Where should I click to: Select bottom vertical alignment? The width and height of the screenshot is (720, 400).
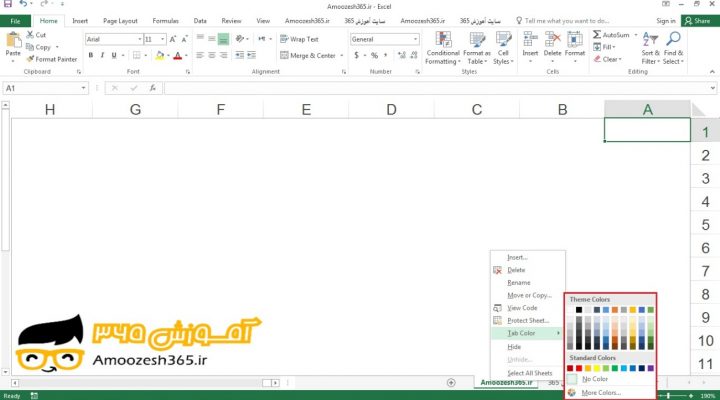point(223,39)
